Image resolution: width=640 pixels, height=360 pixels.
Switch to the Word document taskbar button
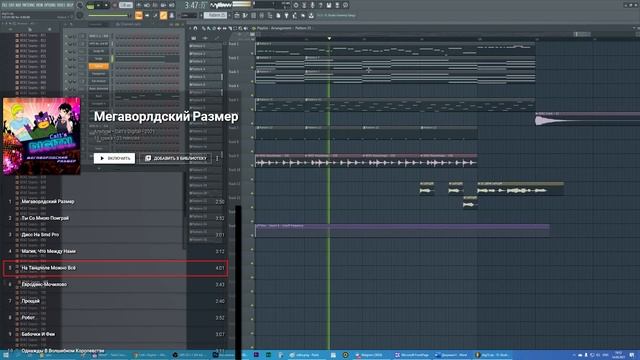(x=452, y=355)
